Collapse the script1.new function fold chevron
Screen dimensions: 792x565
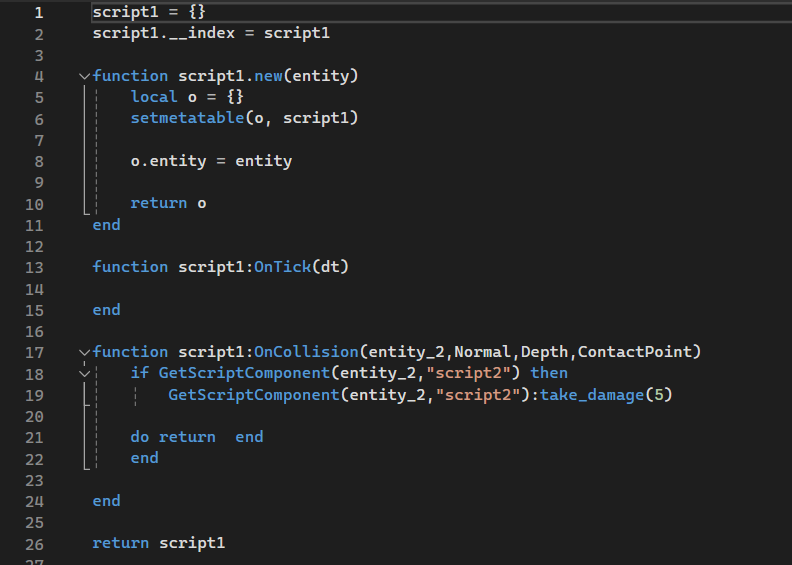(84, 76)
